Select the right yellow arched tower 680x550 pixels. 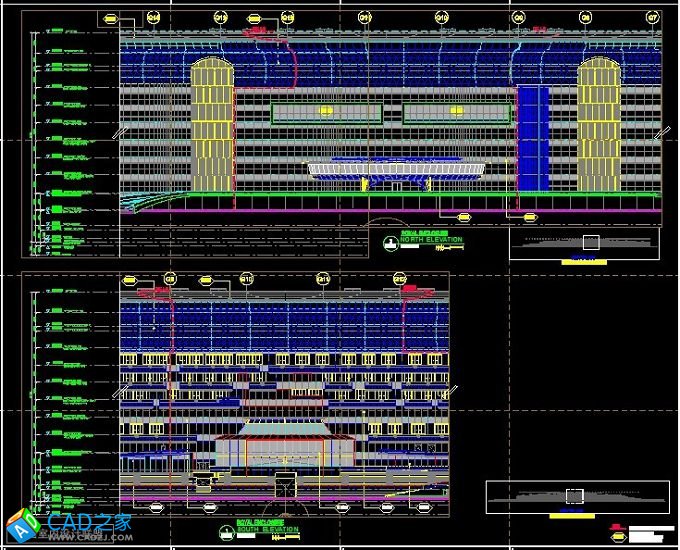599,125
